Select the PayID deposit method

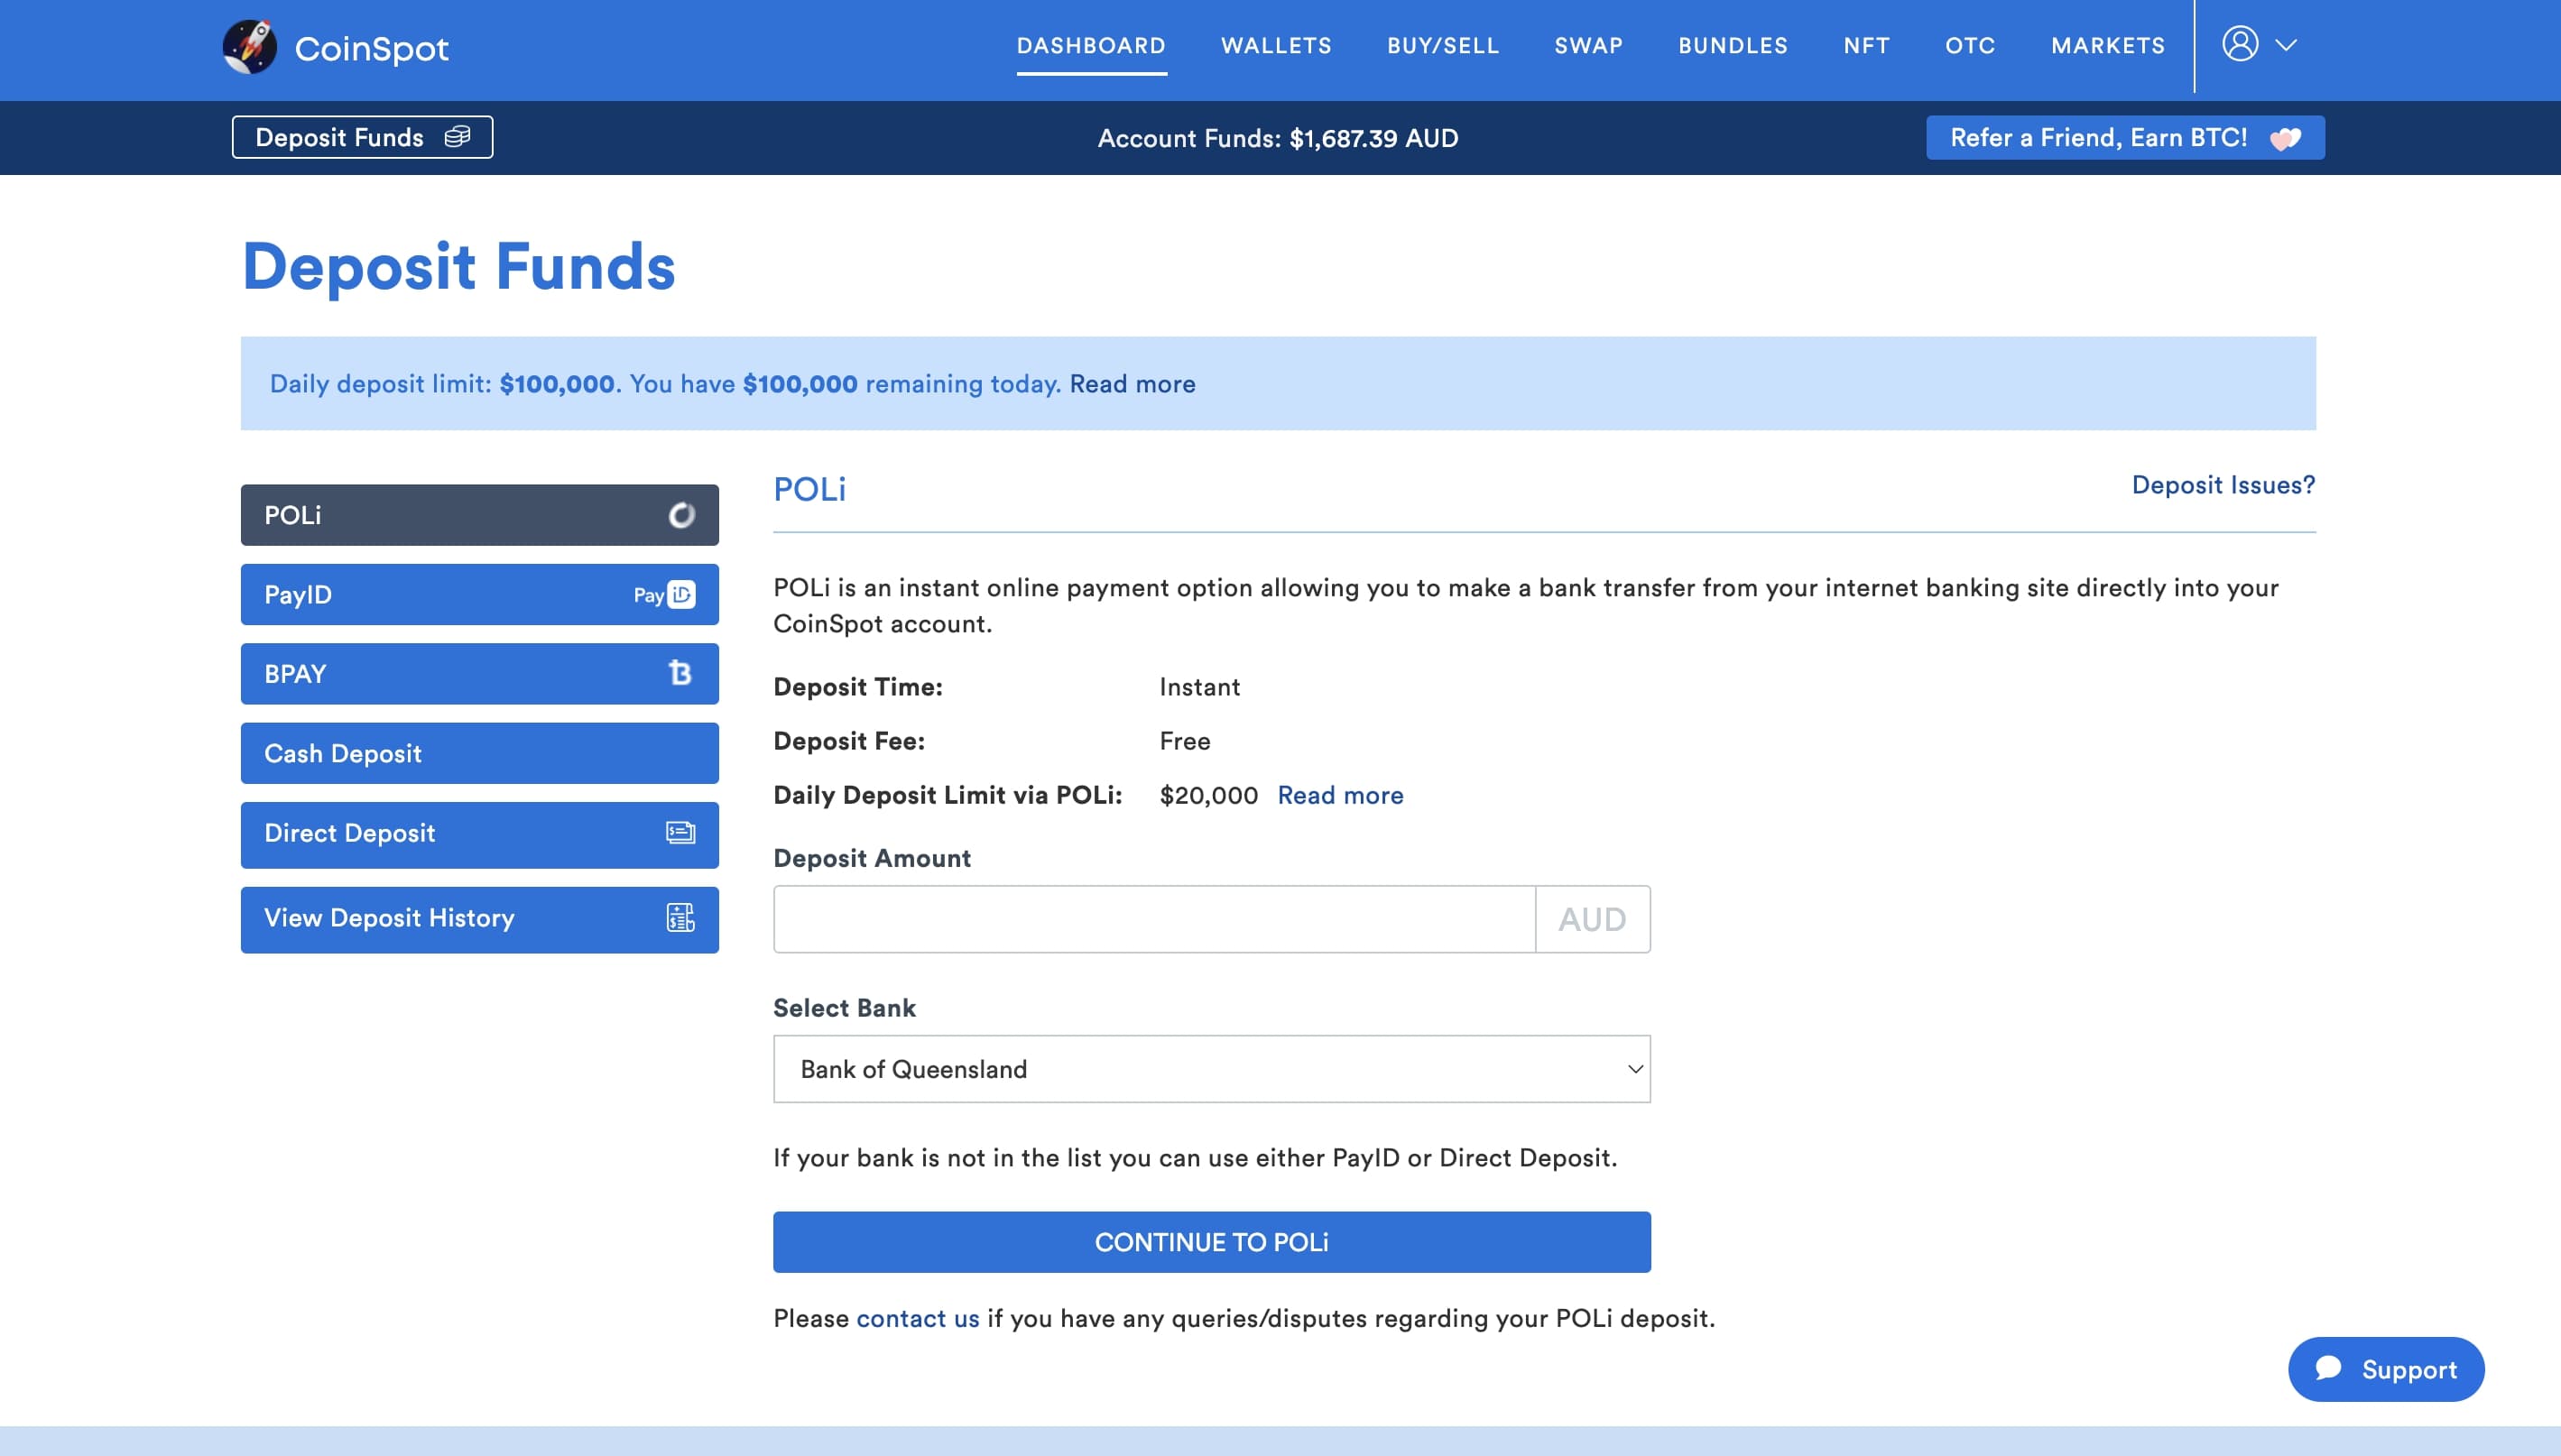(479, 595)
